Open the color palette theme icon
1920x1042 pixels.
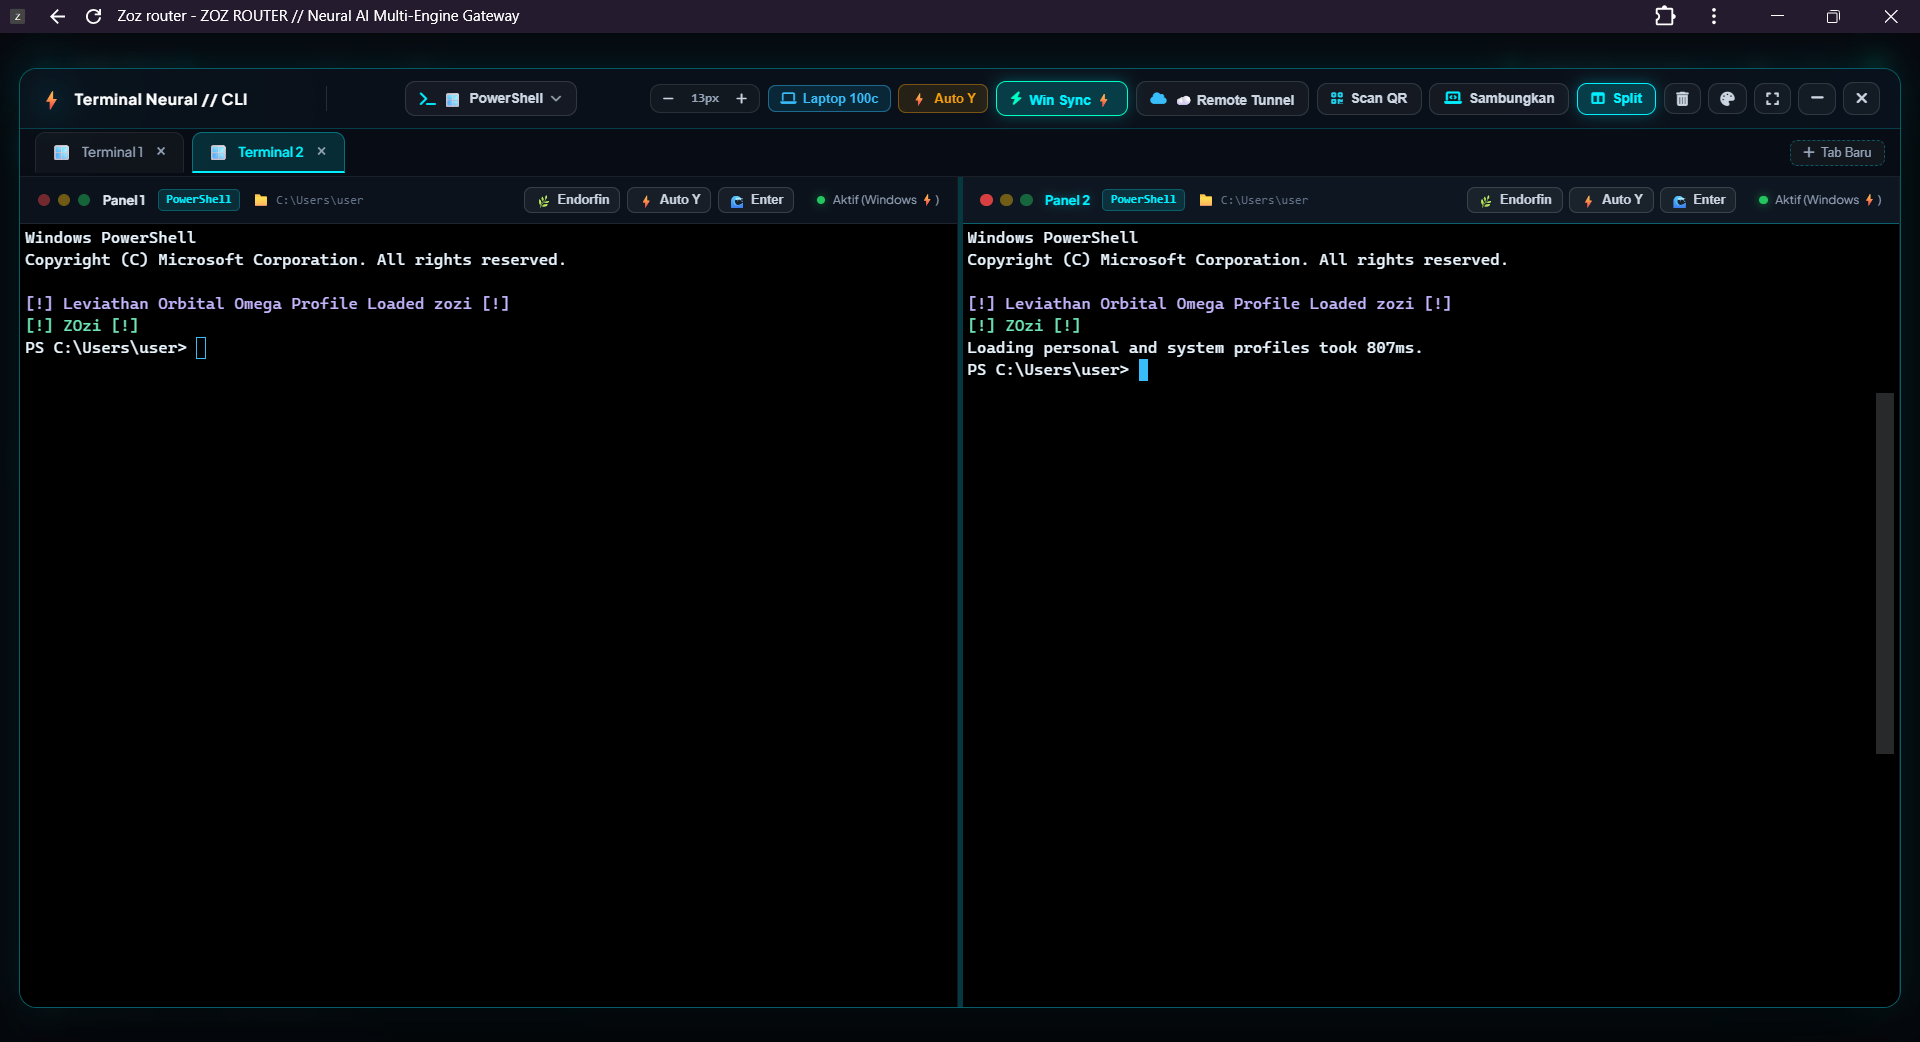point(1727,99)
